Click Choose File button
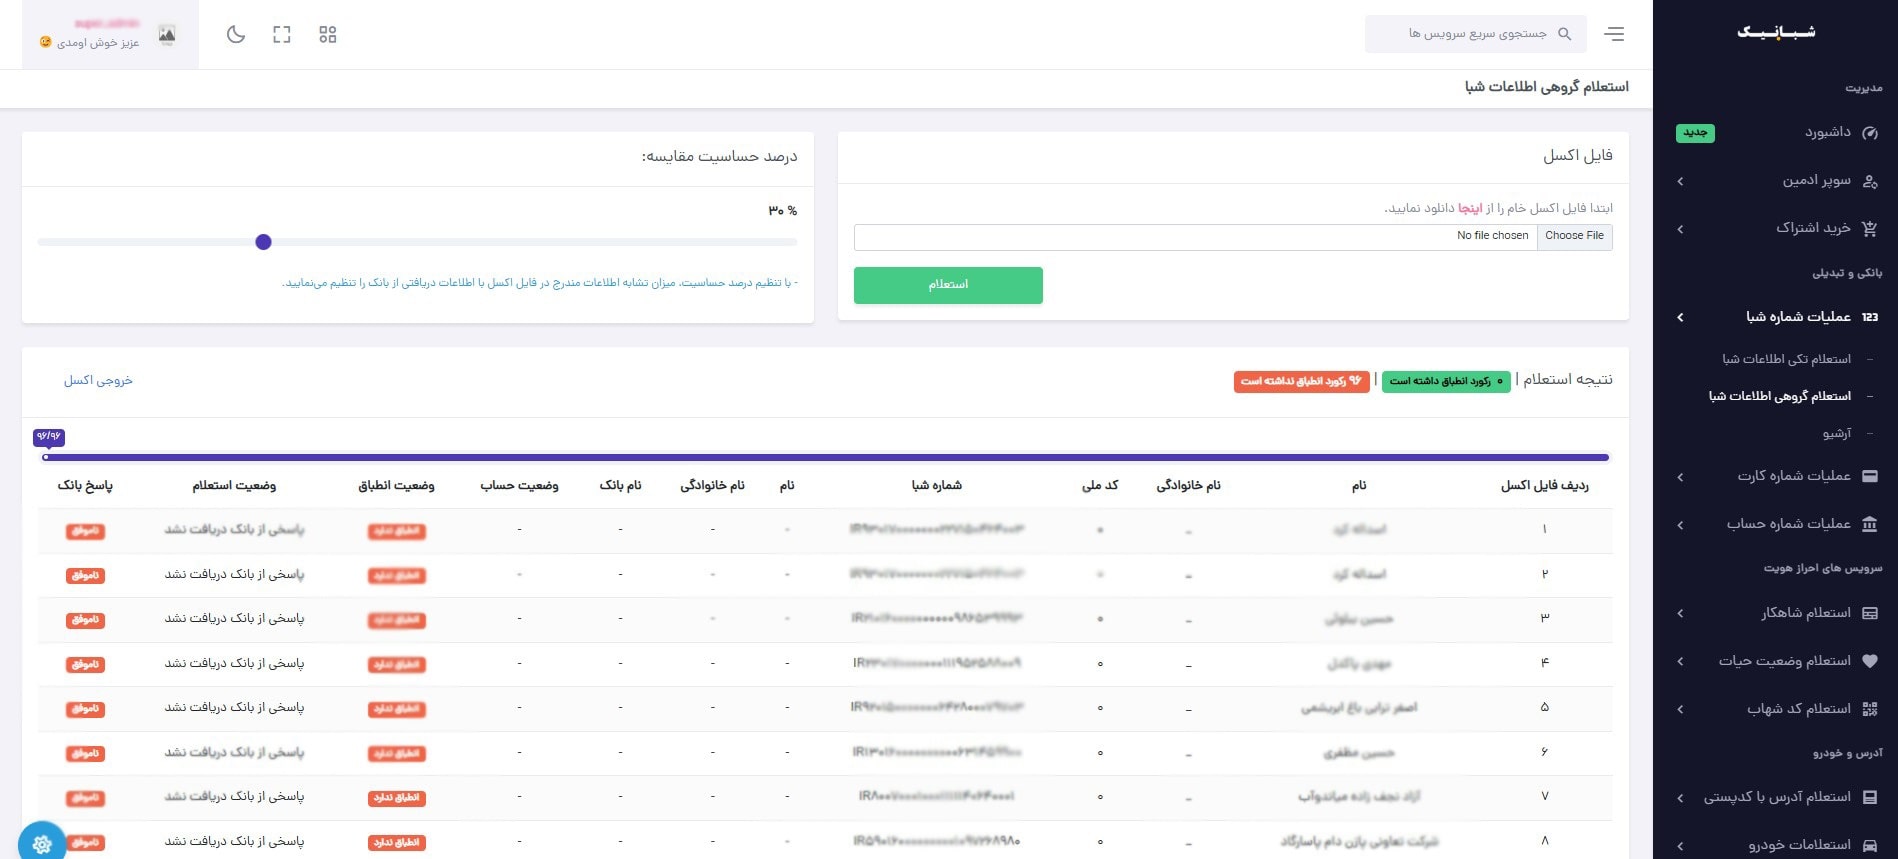 (x=1574, y=236)
